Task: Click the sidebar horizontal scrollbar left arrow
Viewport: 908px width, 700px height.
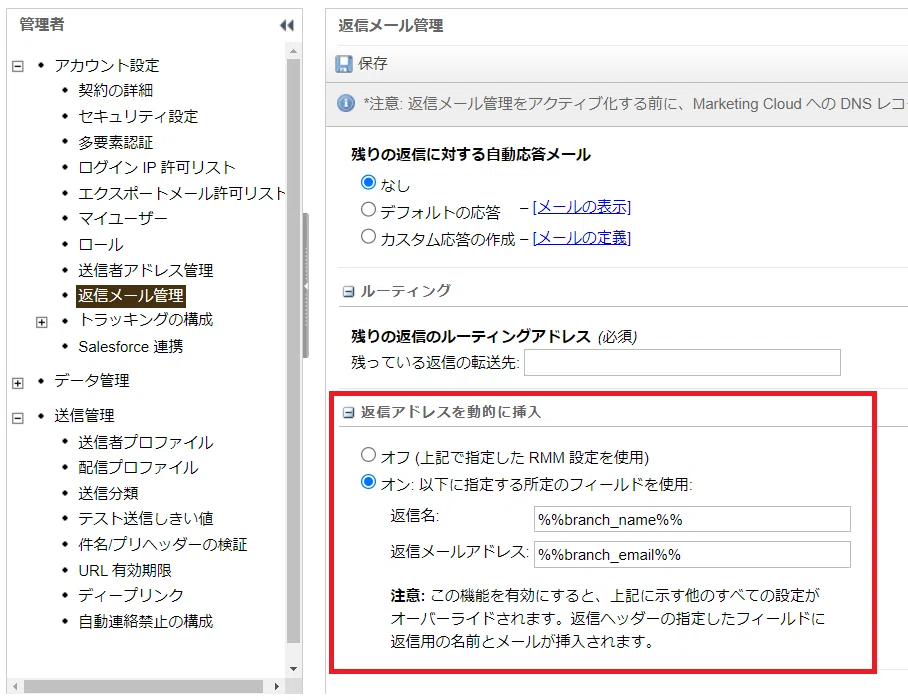Action: point(15,687)
